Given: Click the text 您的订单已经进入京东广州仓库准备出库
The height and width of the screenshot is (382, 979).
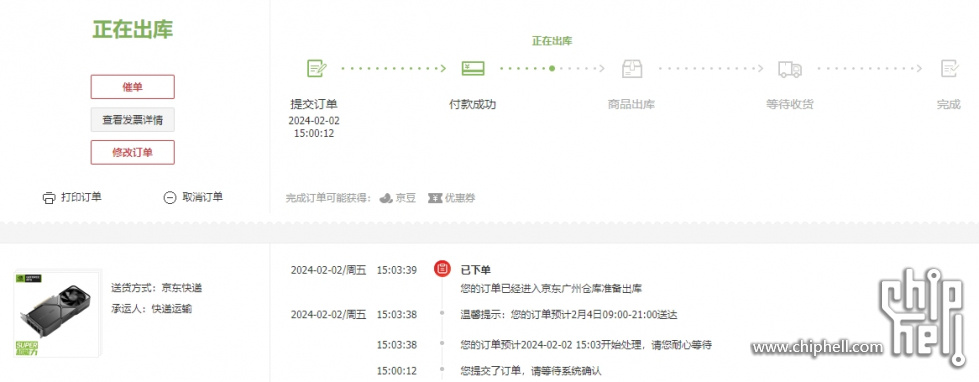Looking at the screenshot, I should [x=551, y=289].
